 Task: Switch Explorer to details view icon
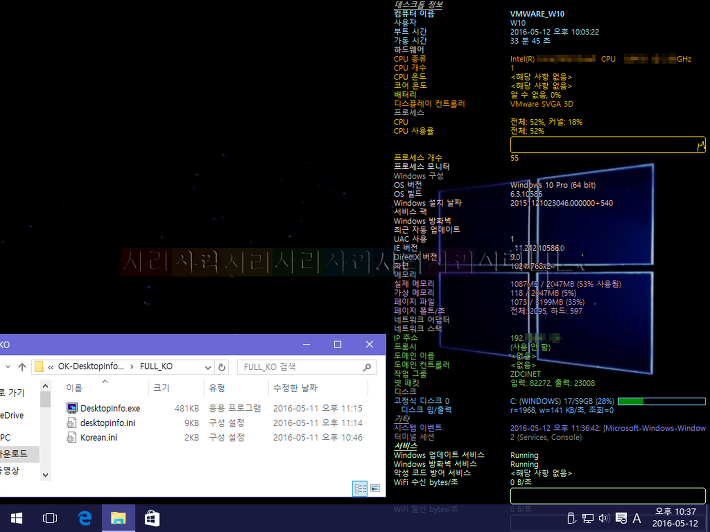(x=360, y=488)
